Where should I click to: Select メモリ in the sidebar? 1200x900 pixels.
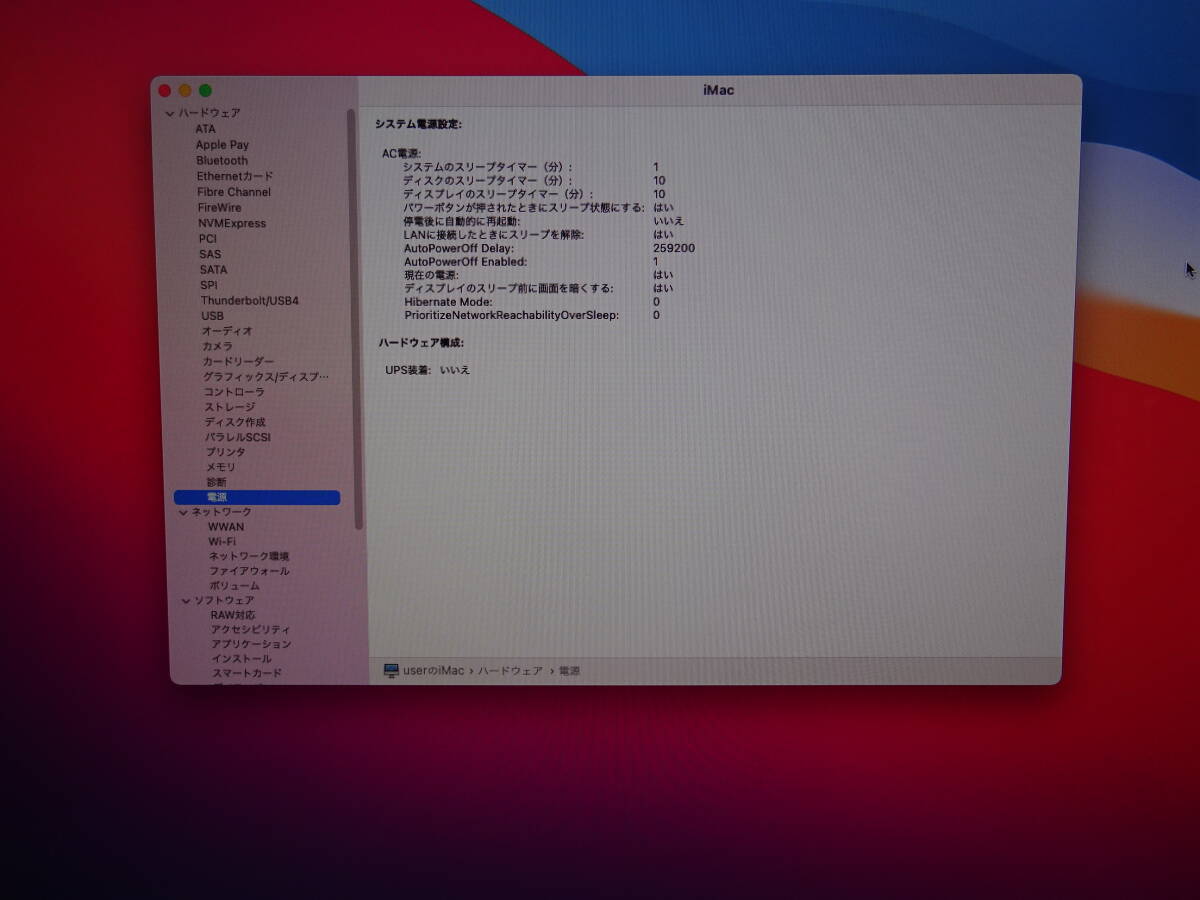point(221,467)
